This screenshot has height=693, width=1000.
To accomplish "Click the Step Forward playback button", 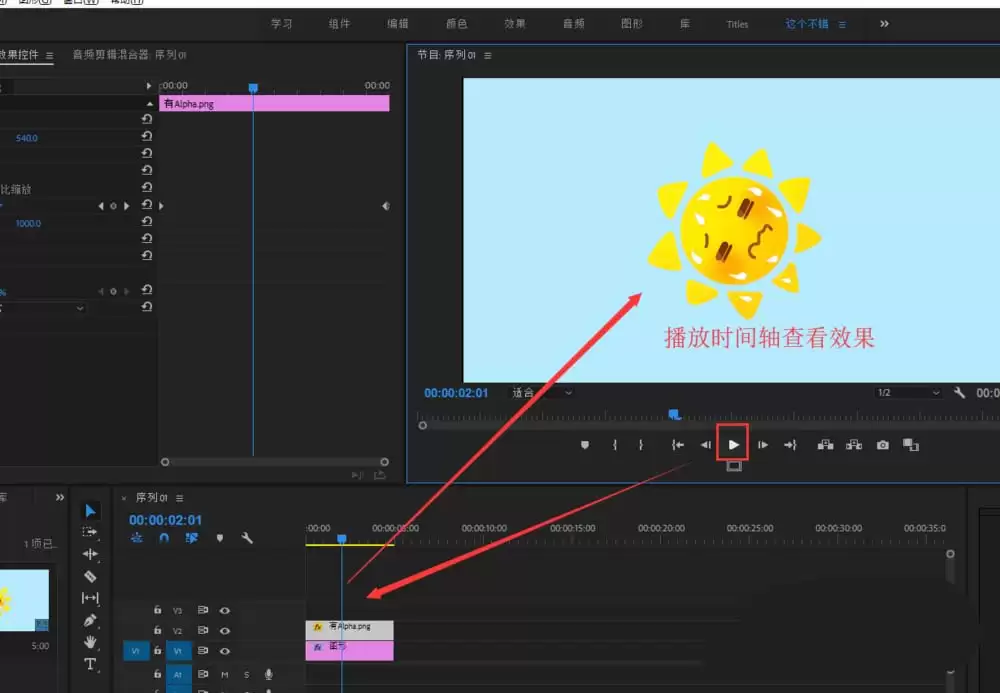I will (762, 444).
